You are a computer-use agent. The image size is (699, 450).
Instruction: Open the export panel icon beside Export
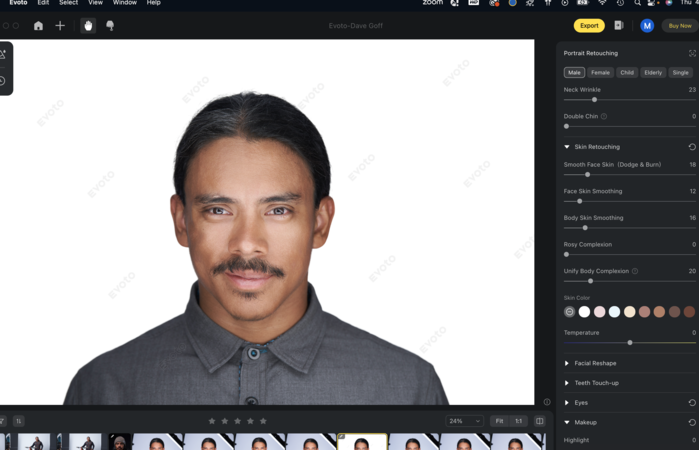(x=618, y=26)
